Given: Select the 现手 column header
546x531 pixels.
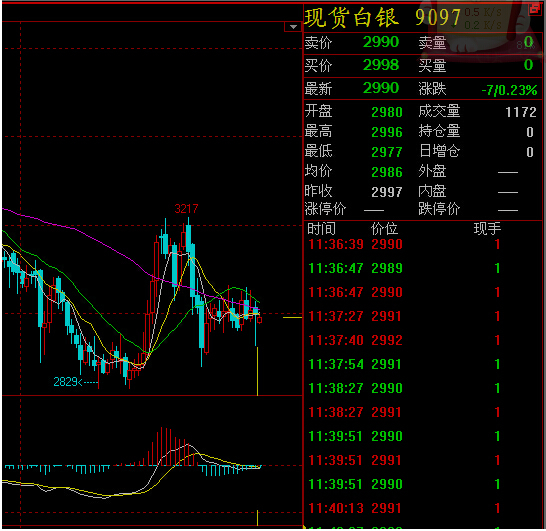Looking at the screenshot, I should (487, 229).
